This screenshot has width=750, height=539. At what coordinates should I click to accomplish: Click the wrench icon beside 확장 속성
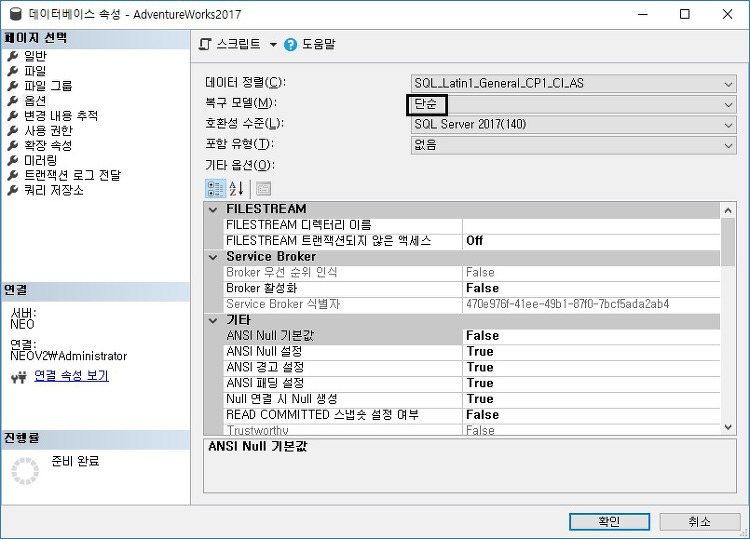13,145
